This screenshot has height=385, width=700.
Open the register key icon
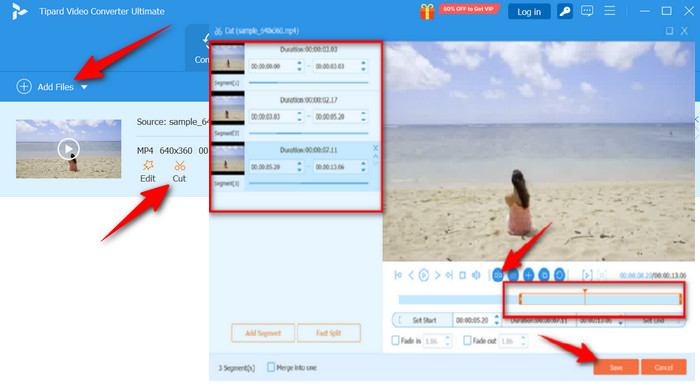[564, 12]
